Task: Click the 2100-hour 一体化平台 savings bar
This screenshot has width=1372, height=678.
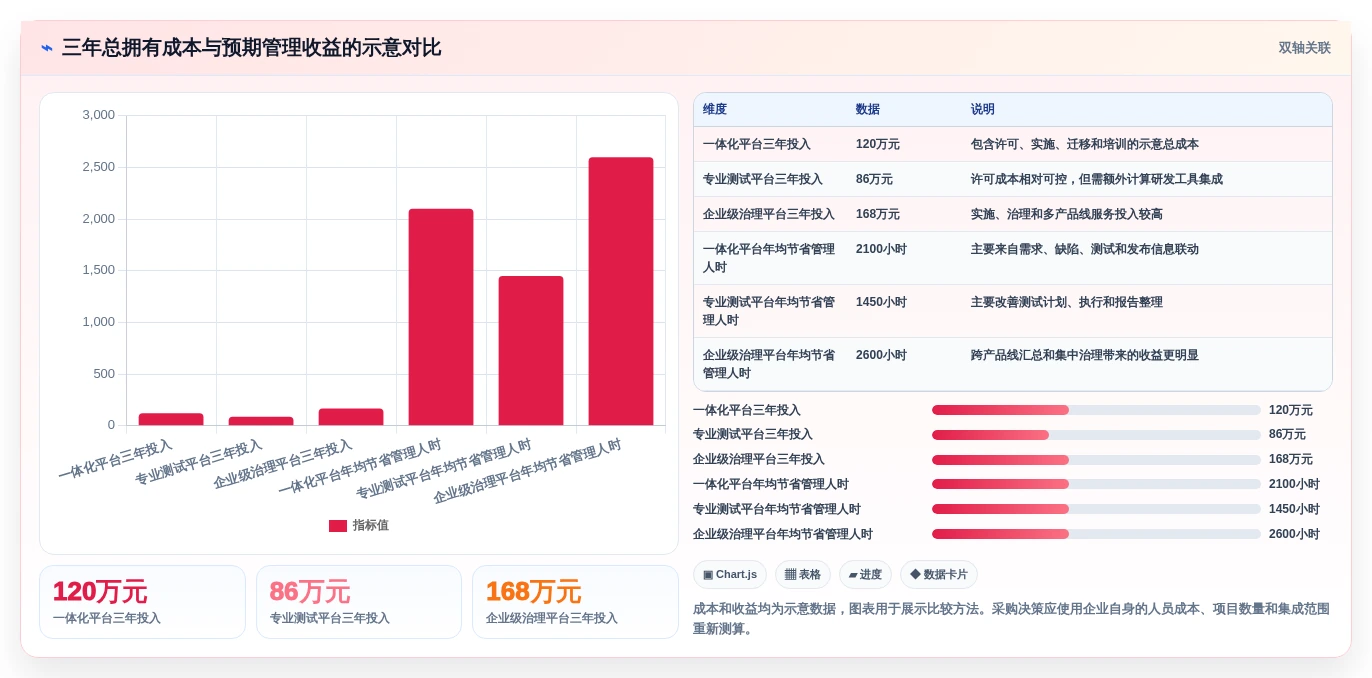Action: pos(441,317)
